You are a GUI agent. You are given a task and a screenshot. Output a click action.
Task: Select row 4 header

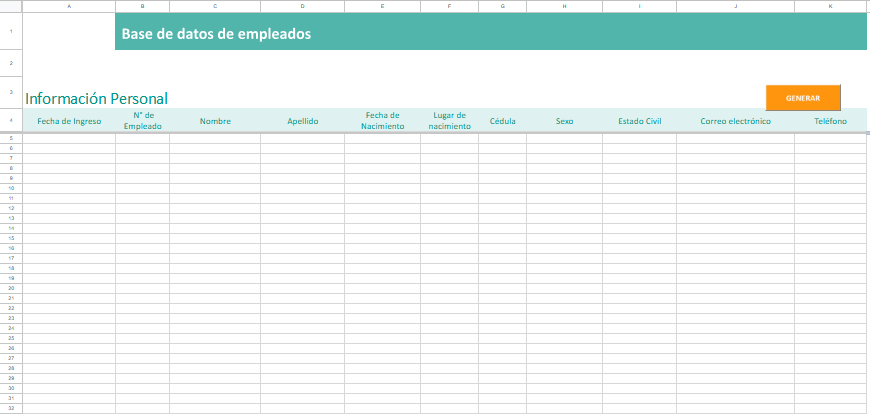coord(11,120)
